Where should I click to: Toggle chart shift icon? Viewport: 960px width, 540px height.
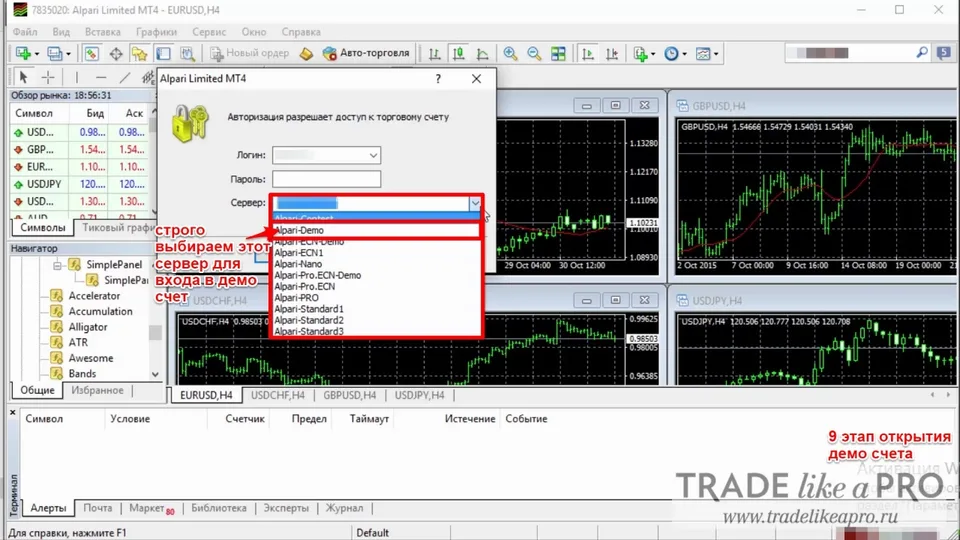(612, 53)
